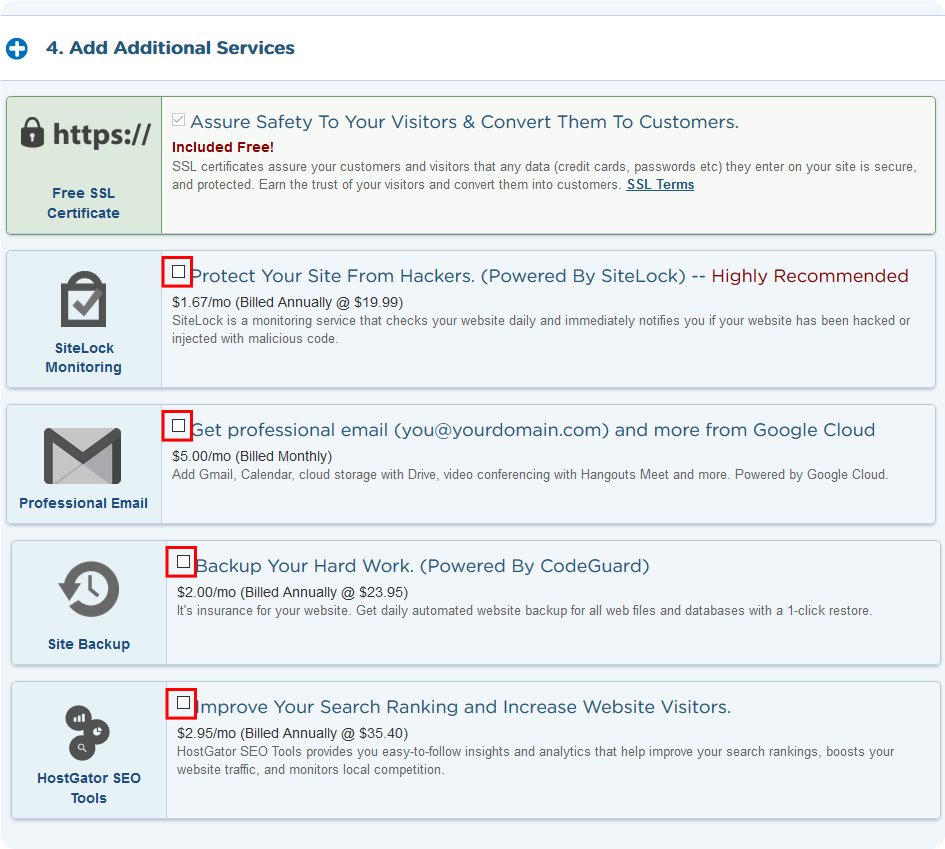Click the Professional Email envelope icon
The width and height of the screenshot is (945, 849).
[83, 456]
